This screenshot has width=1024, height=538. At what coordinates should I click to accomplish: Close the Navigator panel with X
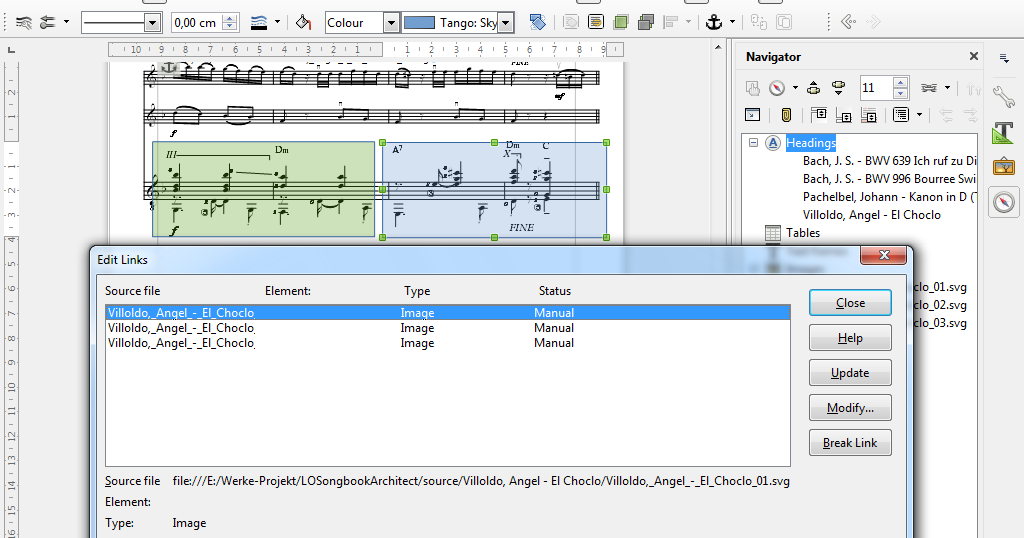tap(974, 57)
